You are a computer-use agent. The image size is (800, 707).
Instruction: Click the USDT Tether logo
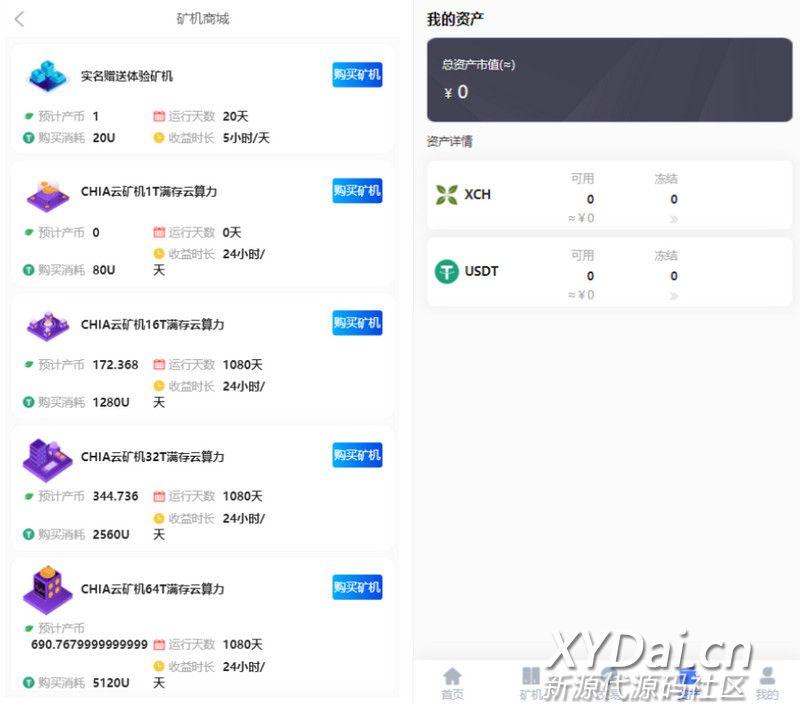[x=446, y=271]
